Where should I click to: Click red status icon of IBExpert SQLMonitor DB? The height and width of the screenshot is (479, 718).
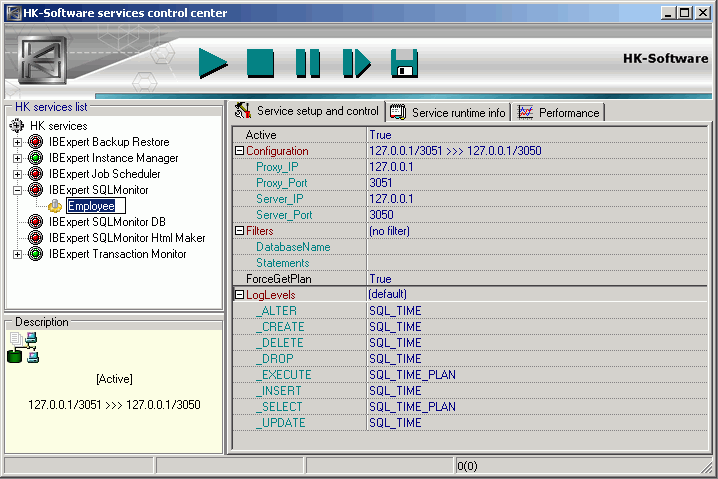[35, 222]
